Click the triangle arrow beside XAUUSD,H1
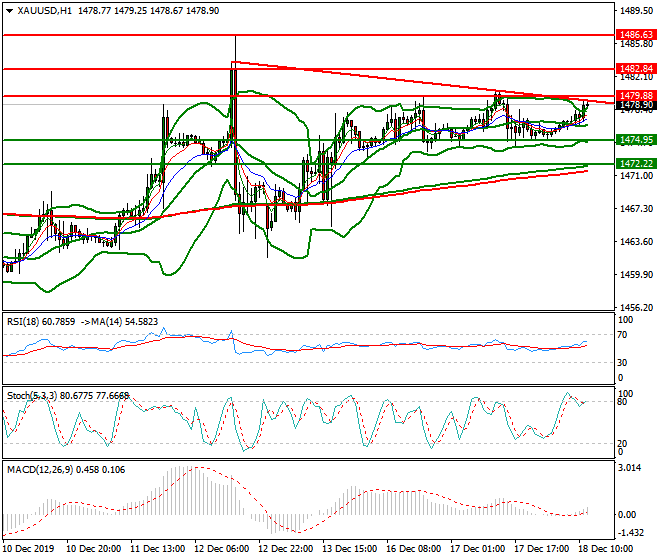660x560 pixels. [x=9, y=11]
